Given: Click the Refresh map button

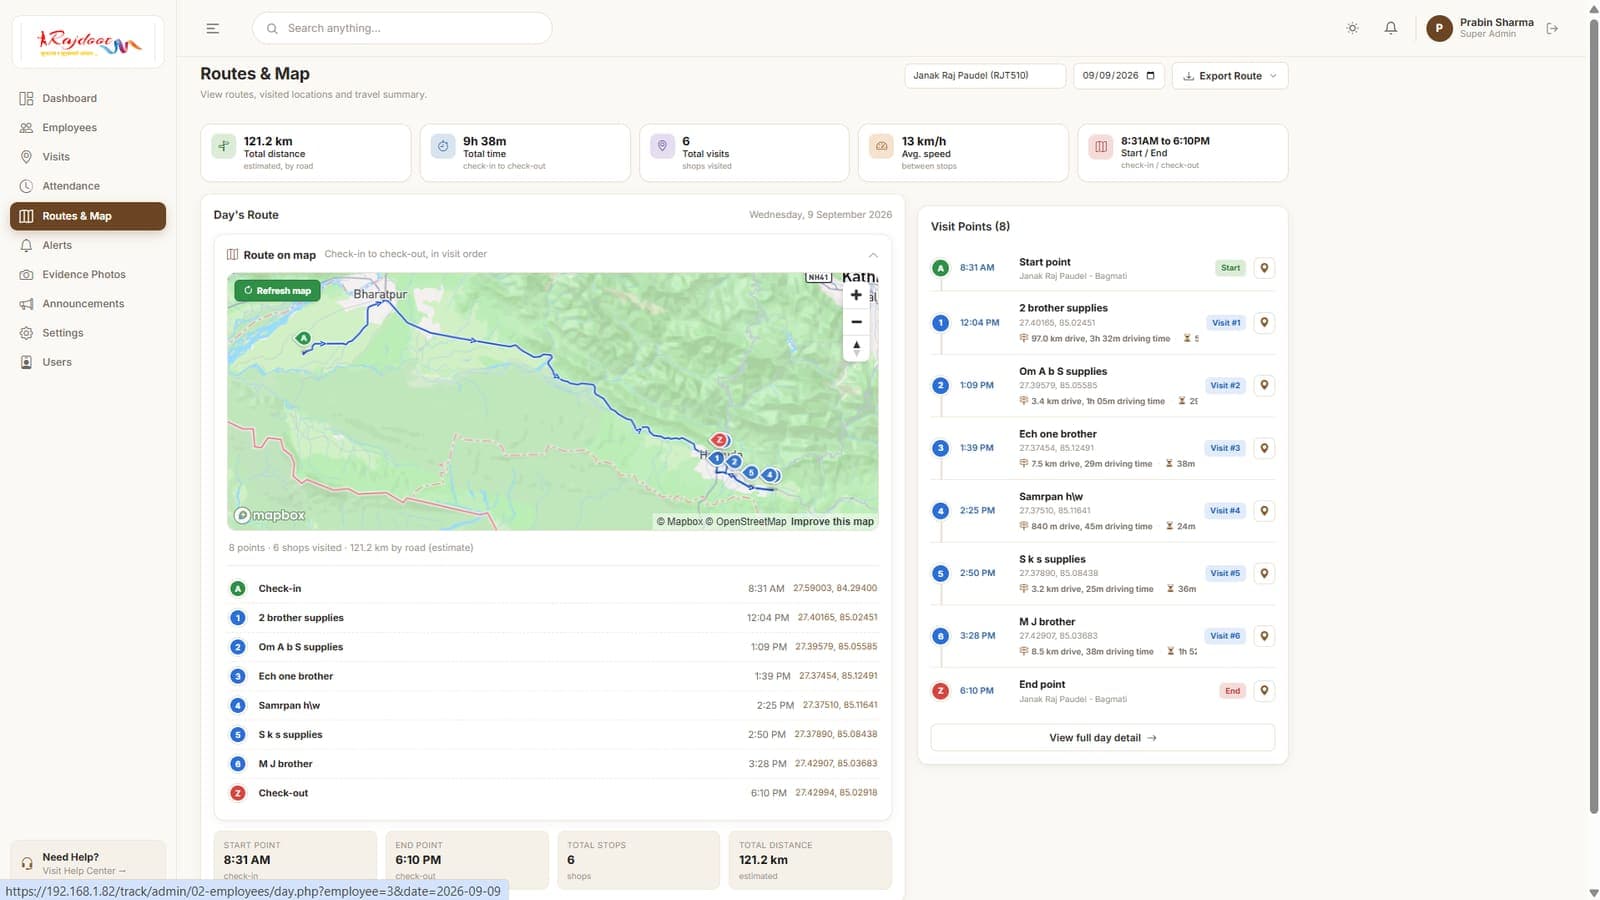Looking at the screenshot, I should [x=277, y=291].
